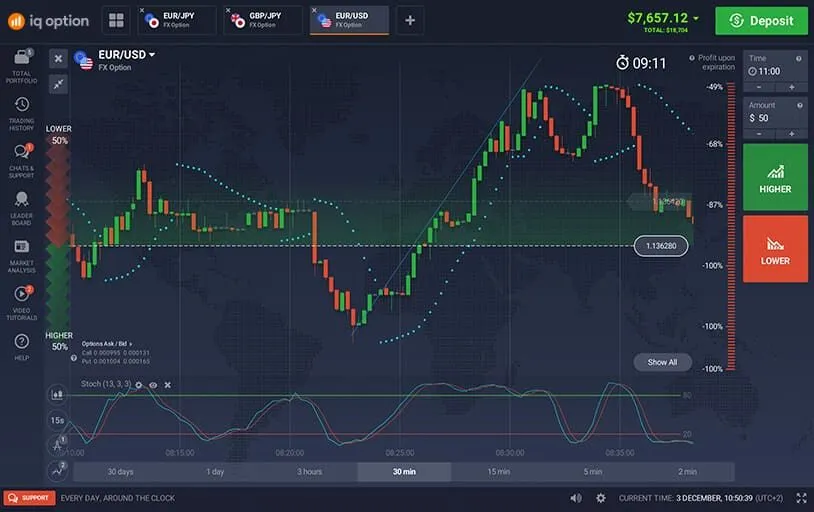Screen dimensions: 814x512
Task: Expand the EUR/USD asset dropdown
Action: tap(153, 54)
